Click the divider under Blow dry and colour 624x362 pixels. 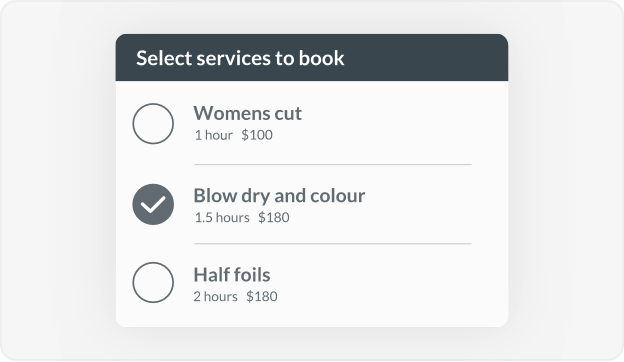click(x=333, y=243)
